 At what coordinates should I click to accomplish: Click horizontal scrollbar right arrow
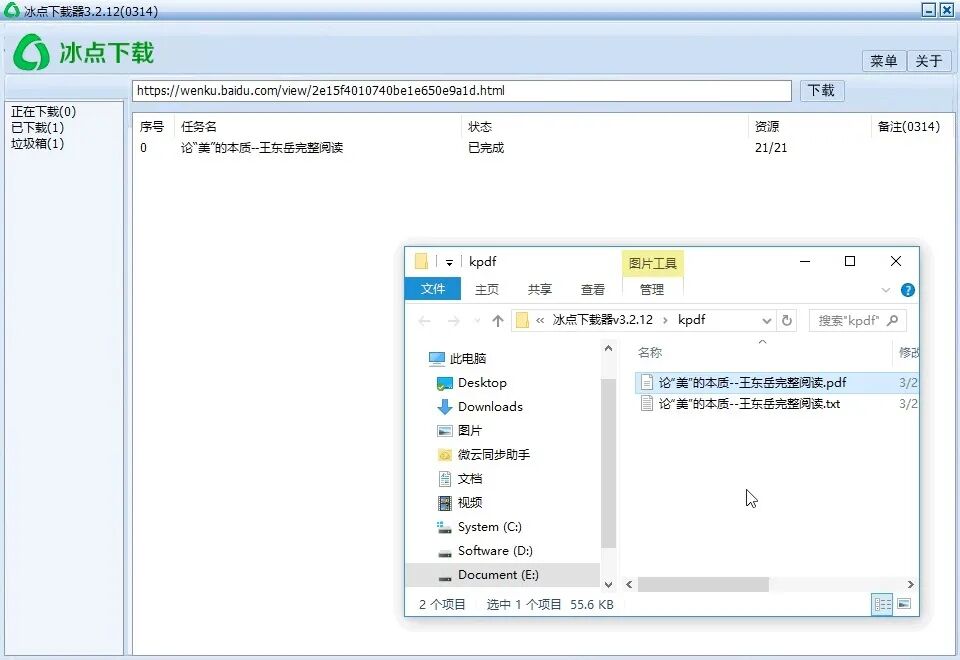coord(910,585)
